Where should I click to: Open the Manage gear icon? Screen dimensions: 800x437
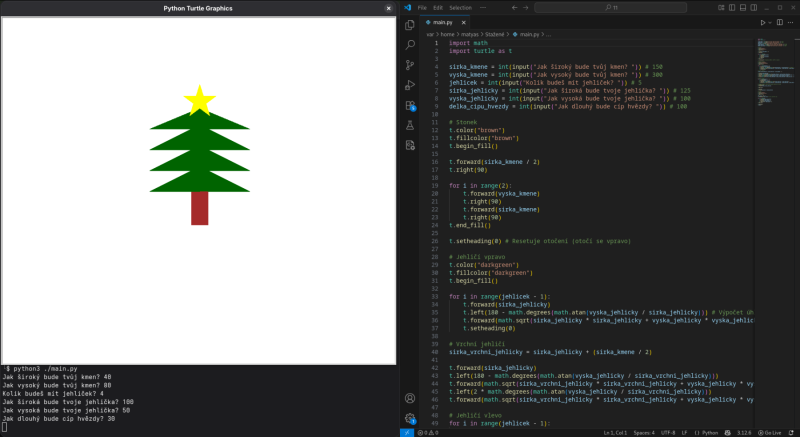[x=410, y=418]
